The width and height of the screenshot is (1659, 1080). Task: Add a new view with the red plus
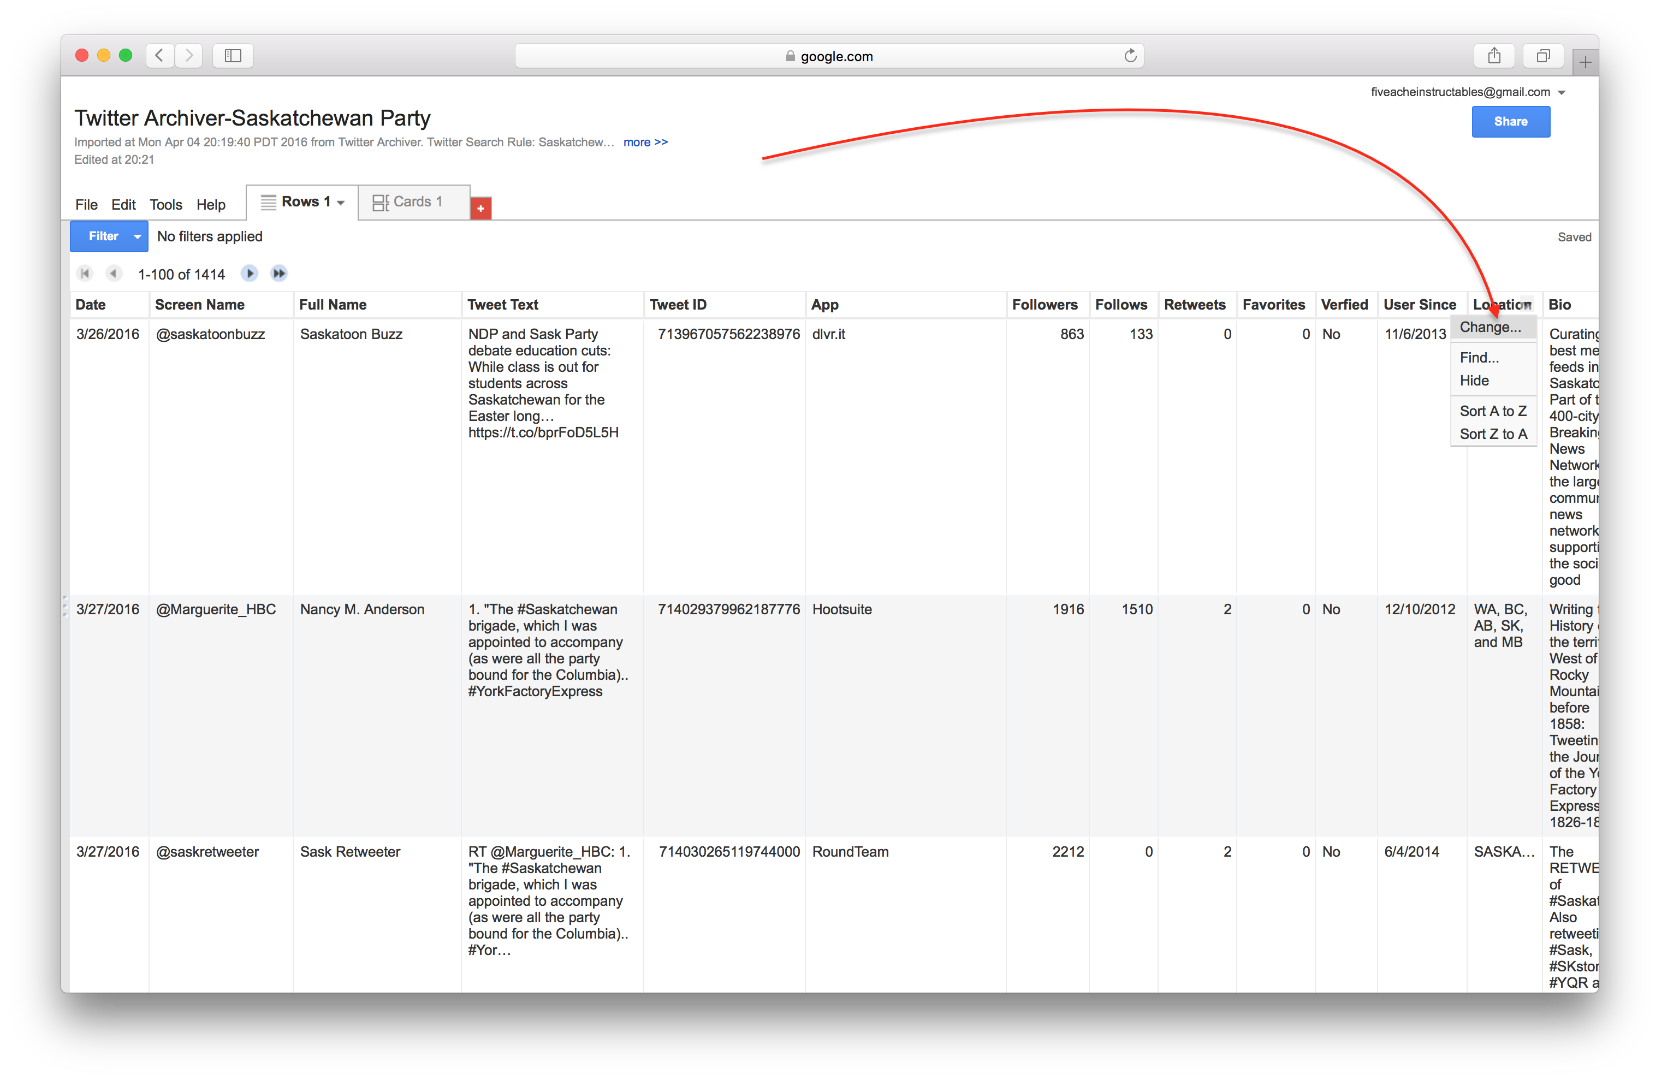[x=481, y=207]
